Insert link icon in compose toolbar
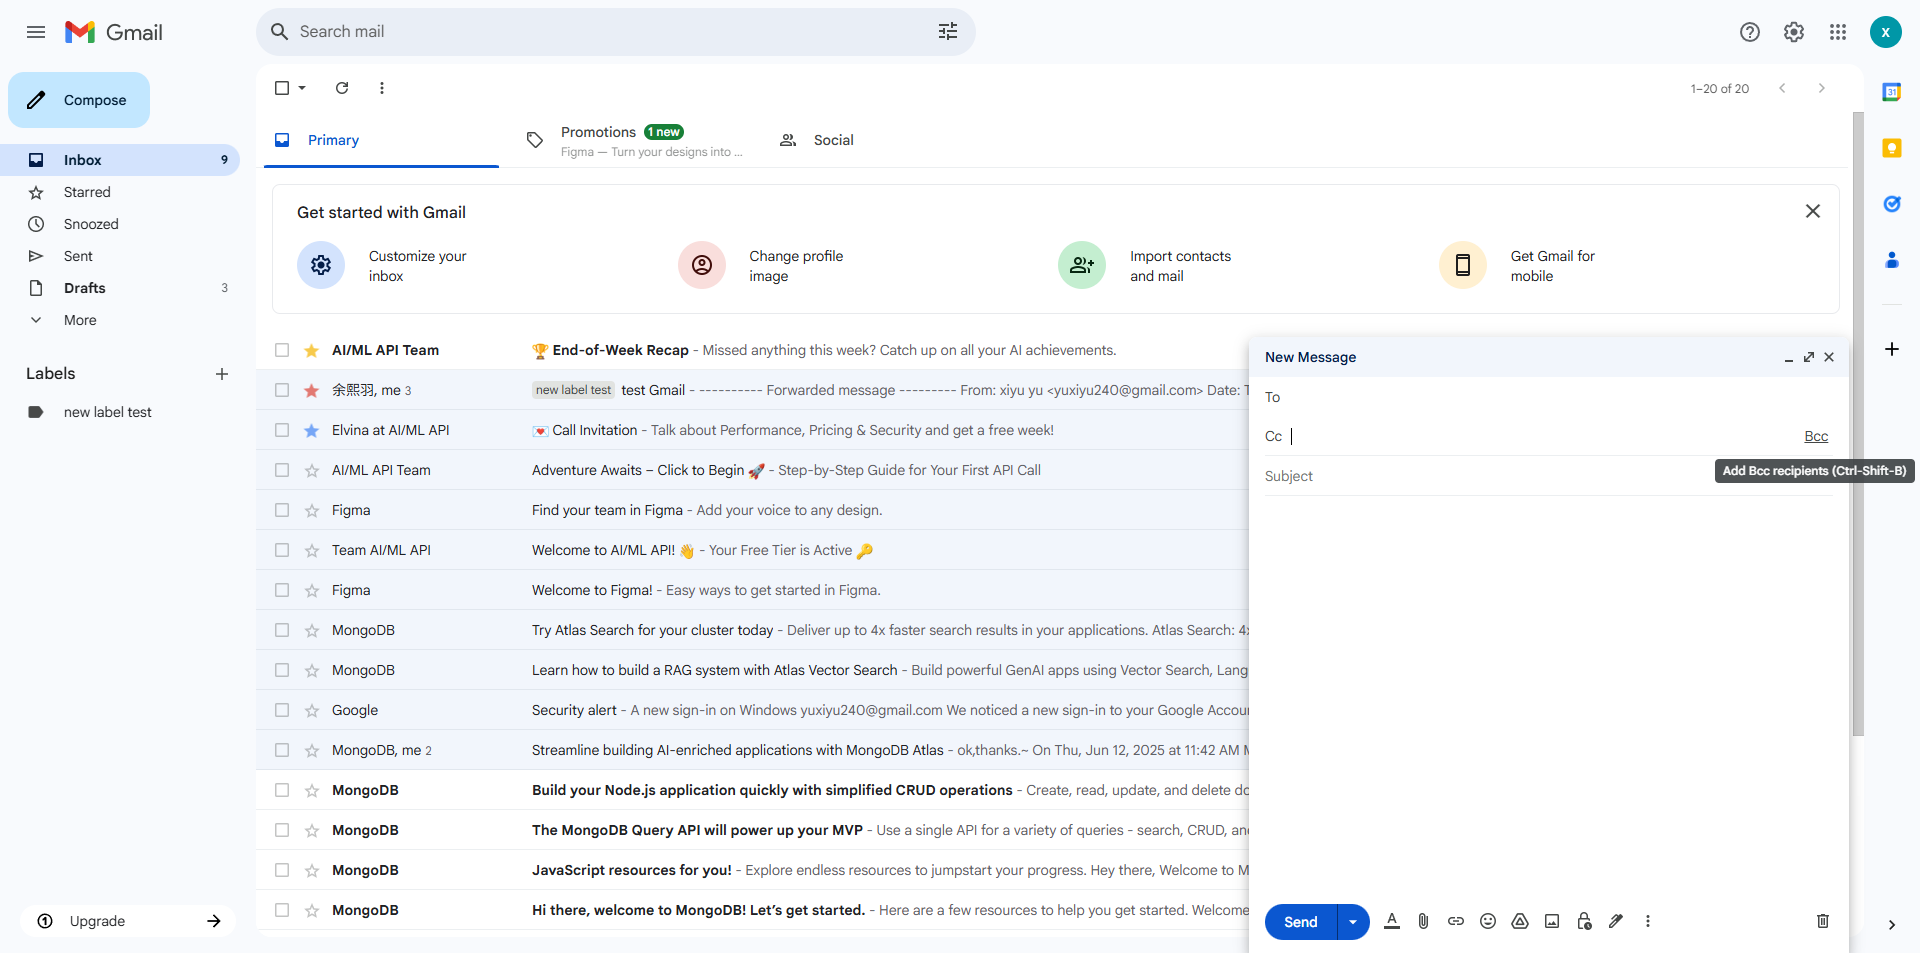Screen dimensions: 1920x953 1456,921
